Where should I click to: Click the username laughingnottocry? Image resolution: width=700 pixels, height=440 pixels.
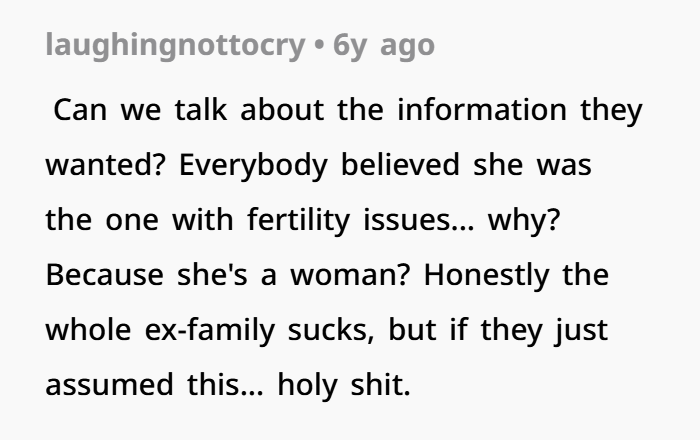(x=176, y=47)
